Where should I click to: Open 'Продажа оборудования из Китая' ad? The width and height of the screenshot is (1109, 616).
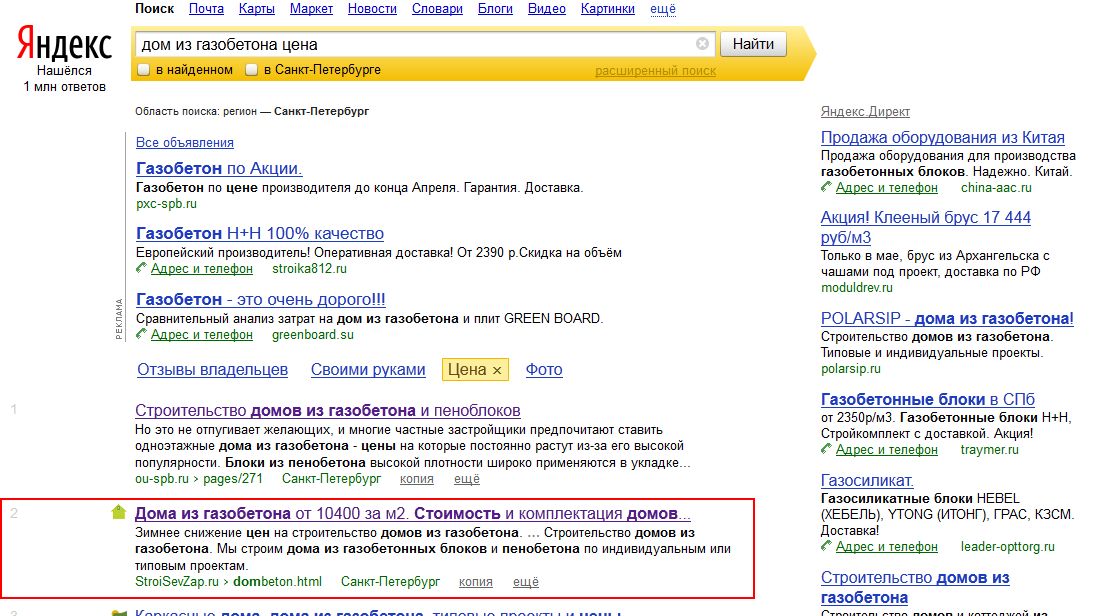pyautogui.click(x=942, y=137)
